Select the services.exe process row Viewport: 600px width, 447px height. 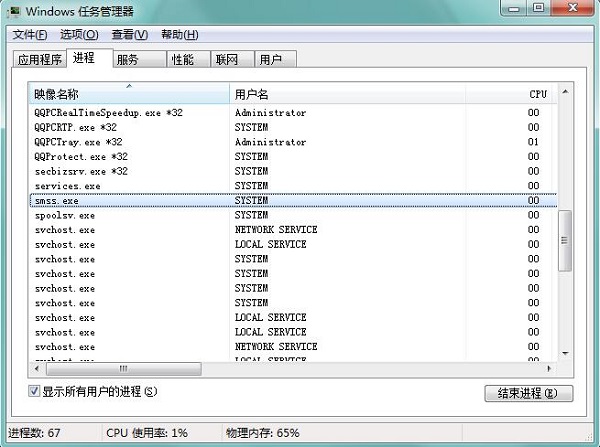pyautogui.click(x=293, y=186)
